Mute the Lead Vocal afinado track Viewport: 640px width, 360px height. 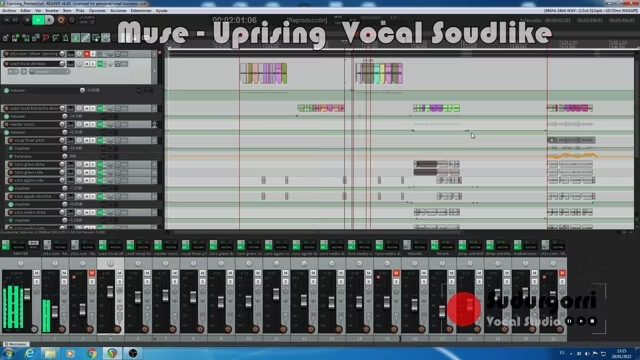click(x=87, y=64)
